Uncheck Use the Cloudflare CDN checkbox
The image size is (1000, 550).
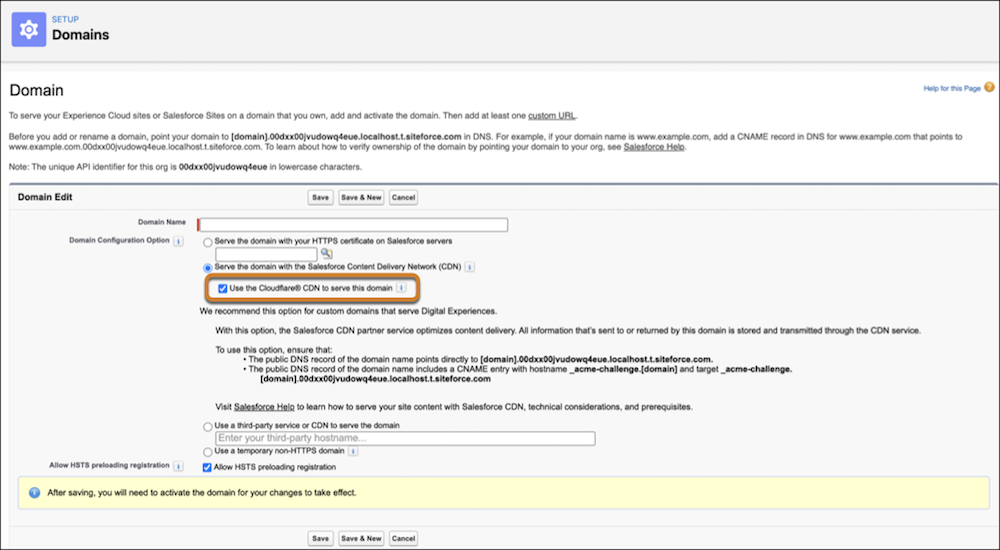coord(223,288)
